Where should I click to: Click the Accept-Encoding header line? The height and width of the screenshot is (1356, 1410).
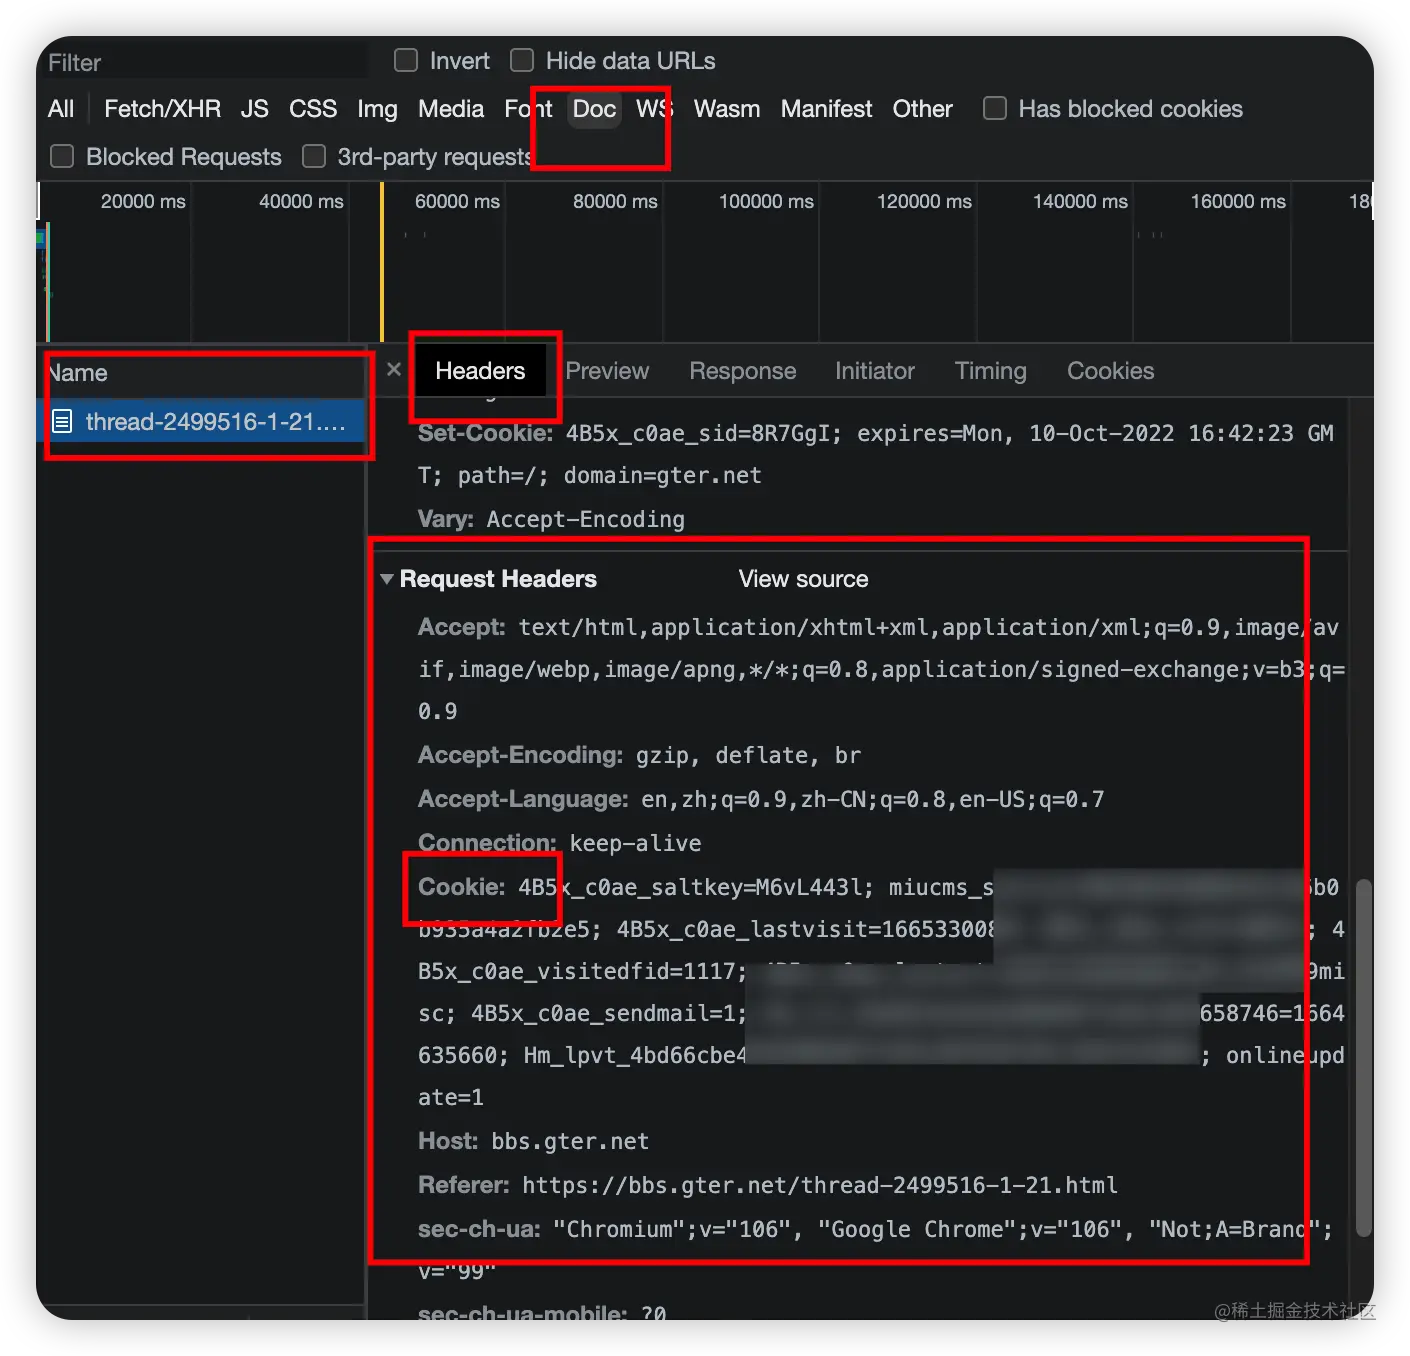[x=639, y=755]
